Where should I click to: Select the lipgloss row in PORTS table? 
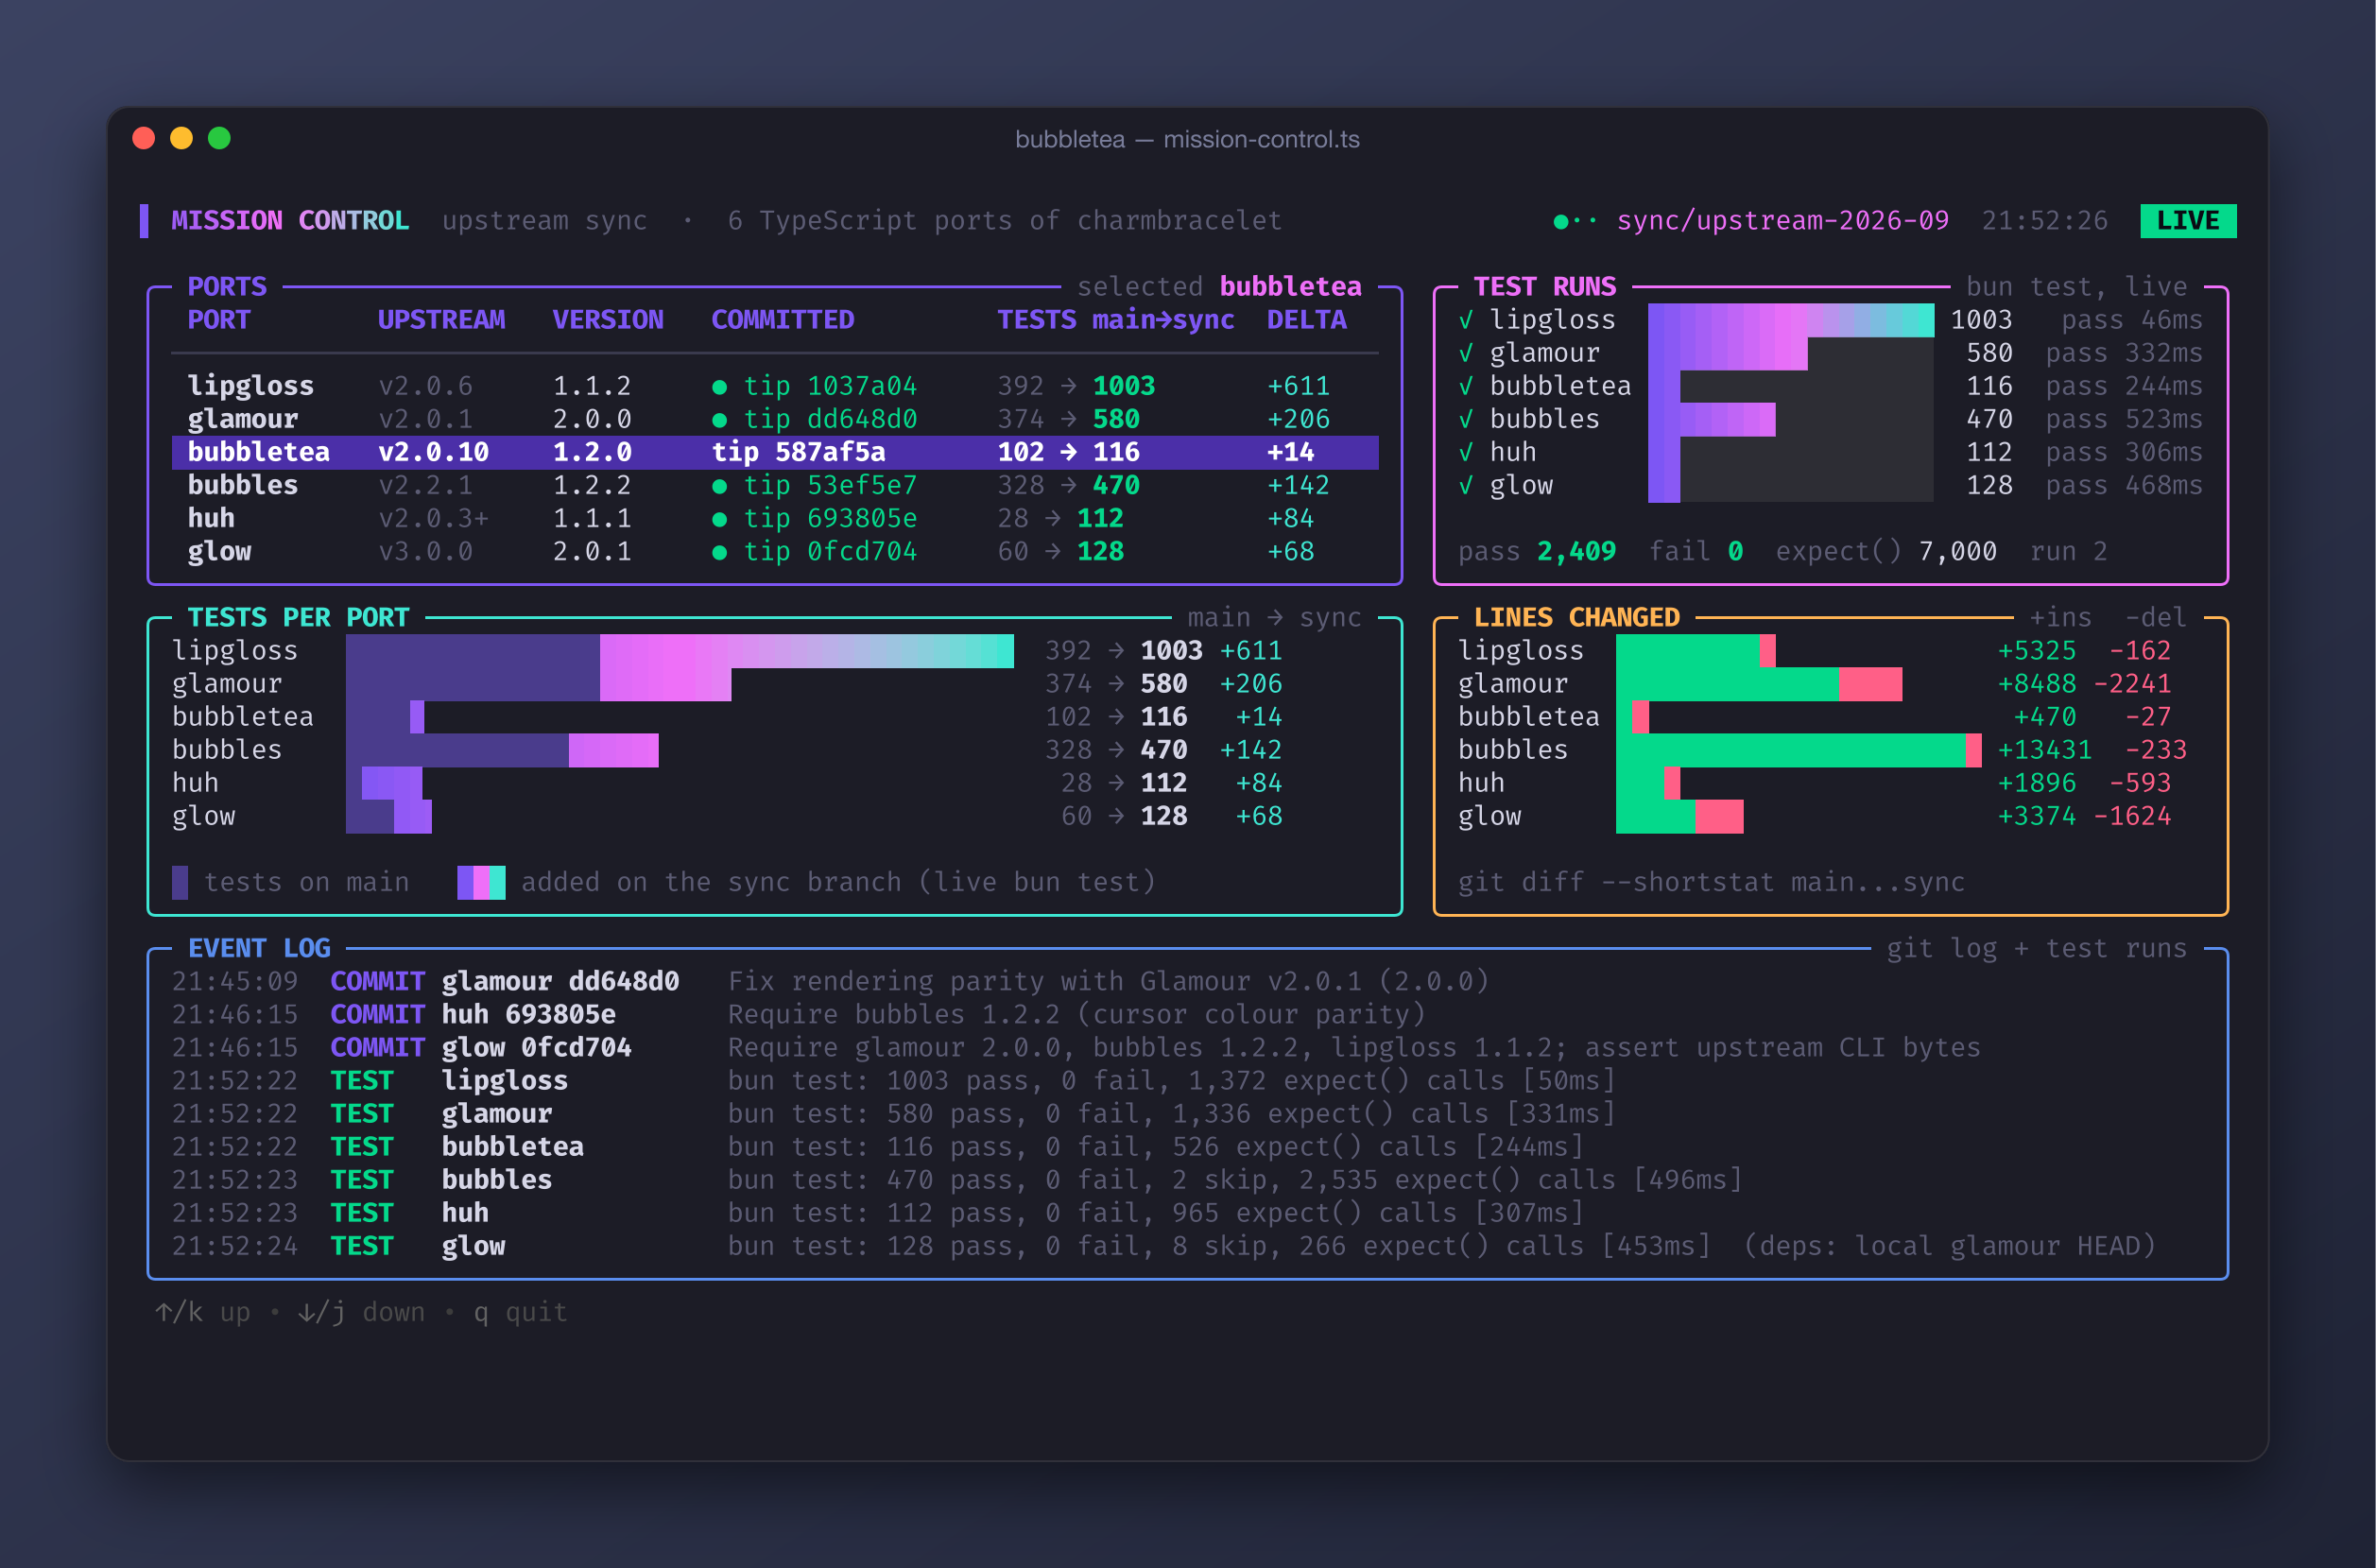[775, 386]
